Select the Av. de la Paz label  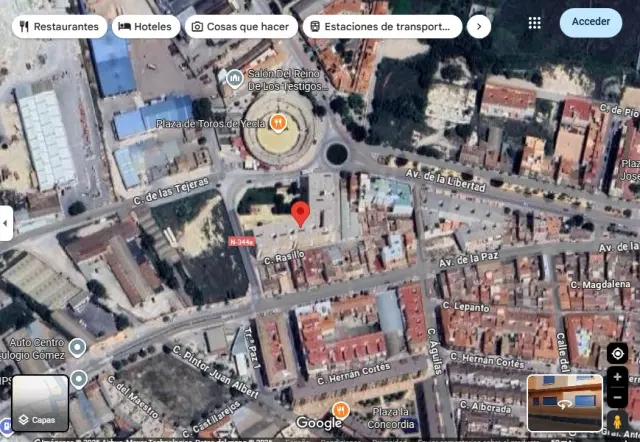469,259
